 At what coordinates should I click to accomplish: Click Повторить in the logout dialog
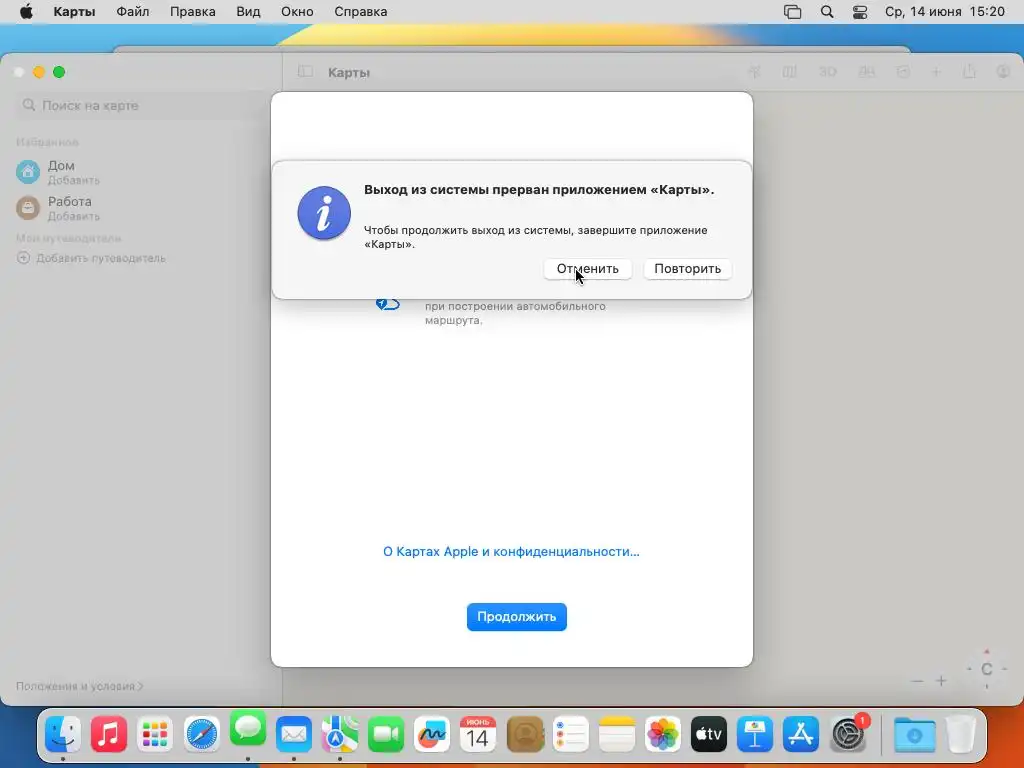point(687,269)
